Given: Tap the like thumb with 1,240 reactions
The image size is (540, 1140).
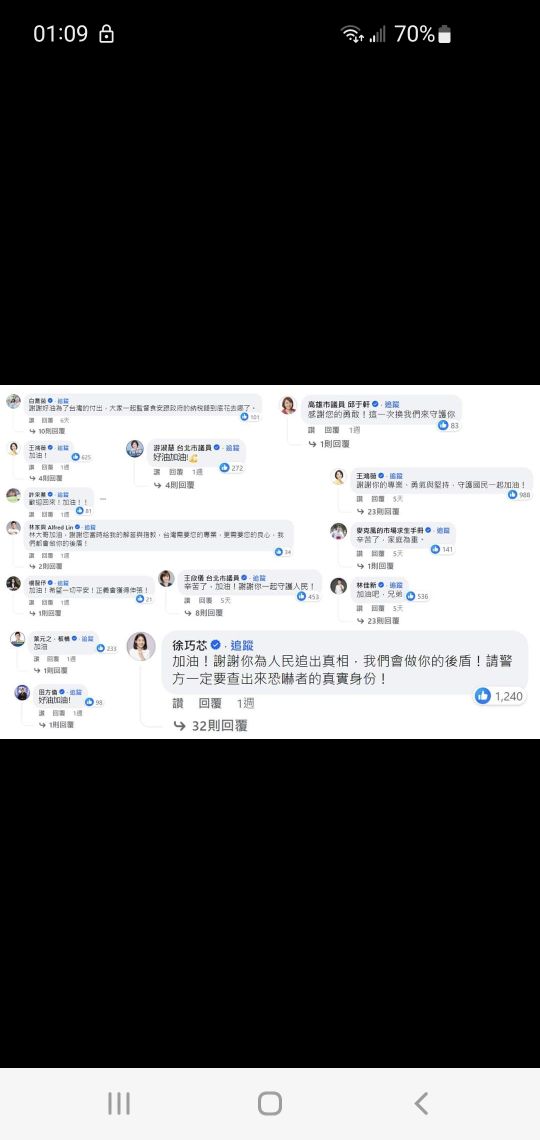Looking at the screenshot, I should [483, 696].
